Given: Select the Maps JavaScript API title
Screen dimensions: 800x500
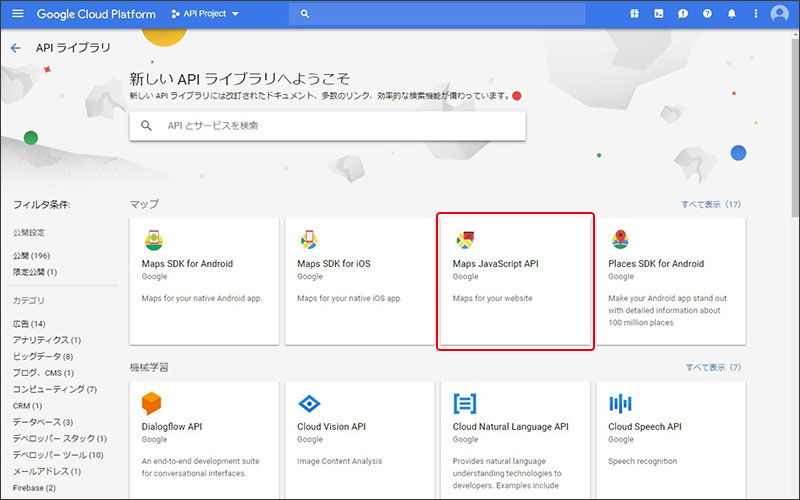Looking at the screenshot, I should click(x=495, y=264).
